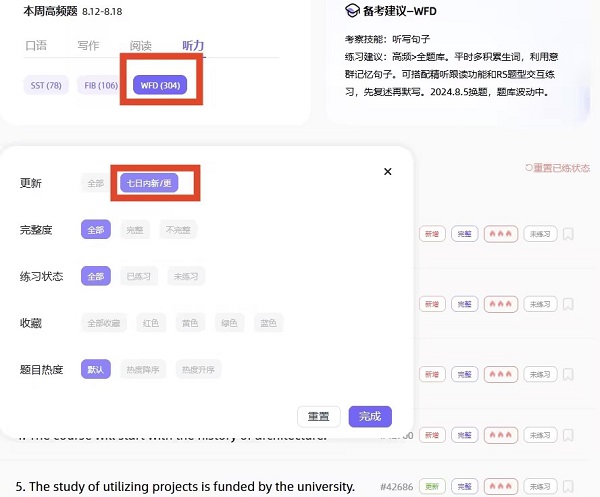
Task: Click the question ID #42686
Action: pos(396,487)
